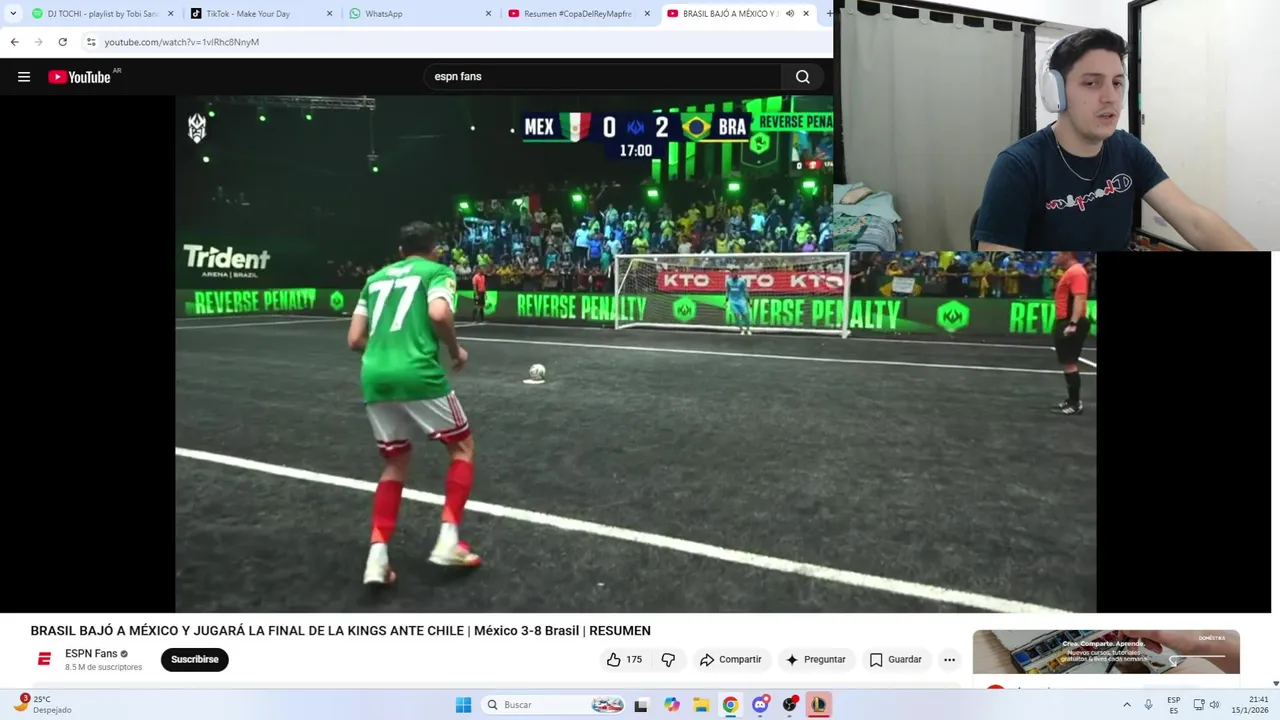Open Discord from the taskbar
This screenshot has width=1280, height=720.
pos(760,705)
